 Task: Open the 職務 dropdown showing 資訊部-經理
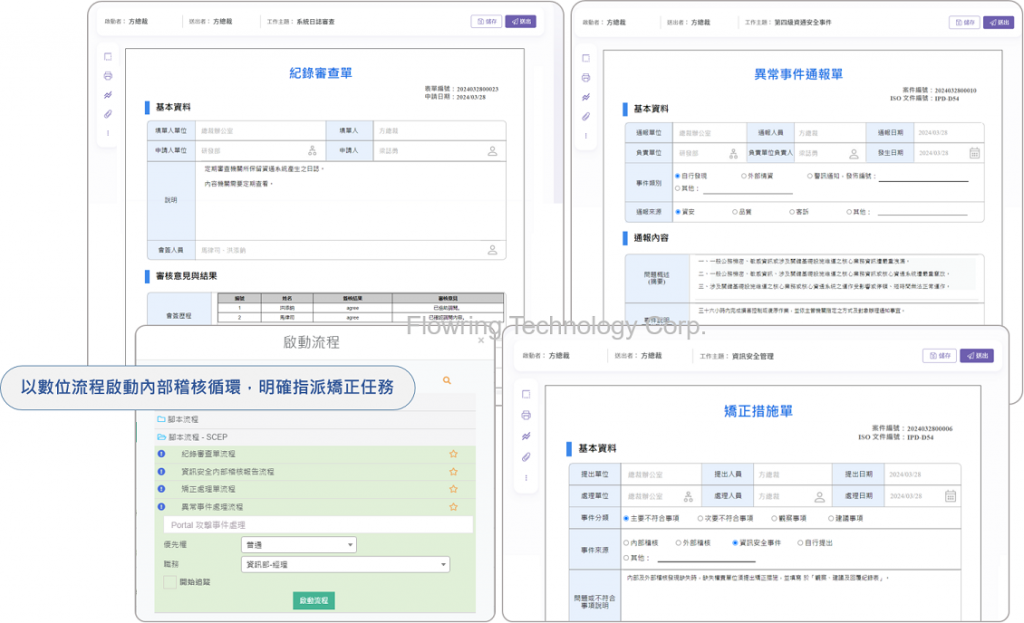pos(345,565)
